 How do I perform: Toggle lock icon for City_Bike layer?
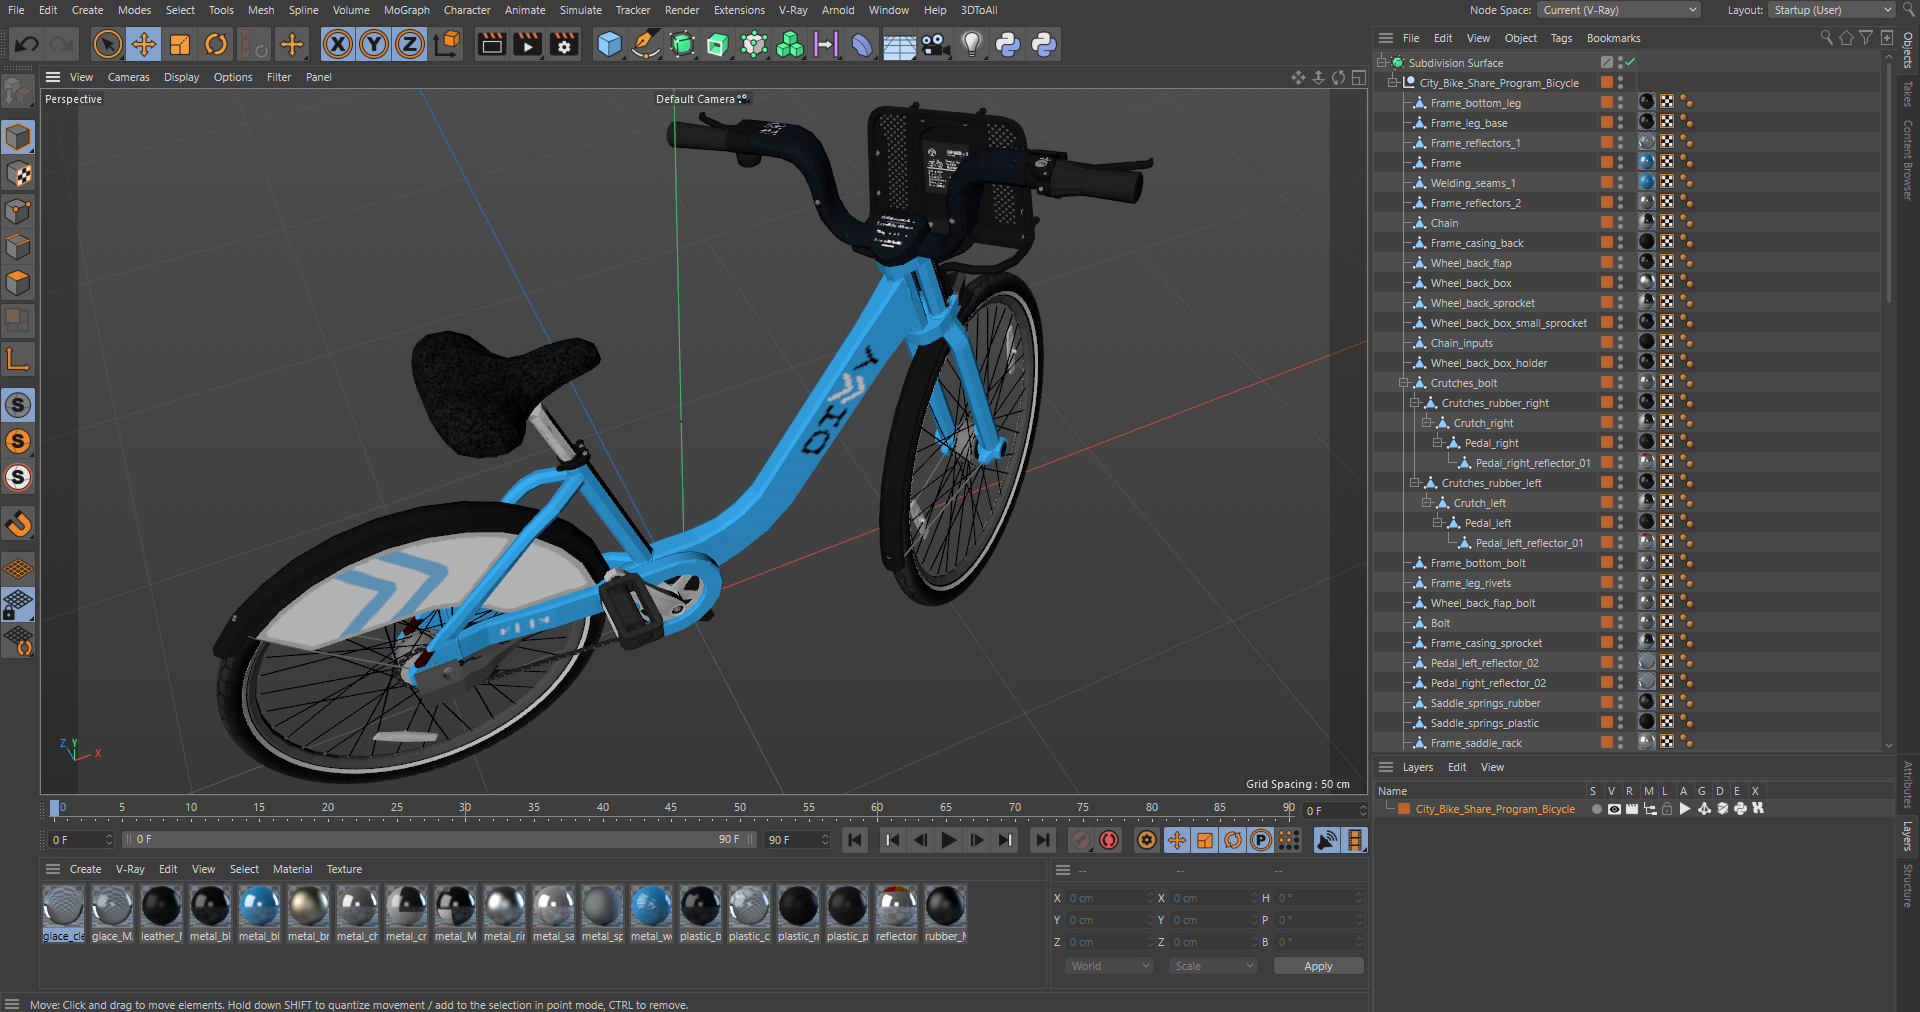(x=1667, y=809)
